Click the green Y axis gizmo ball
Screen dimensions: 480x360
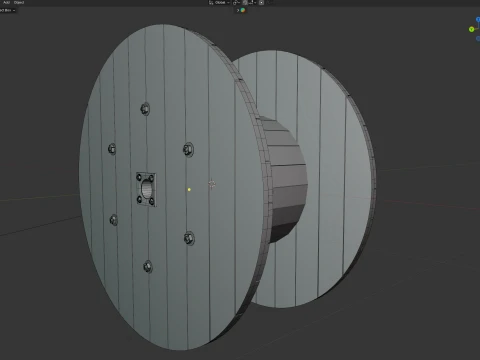click(471, 29)
